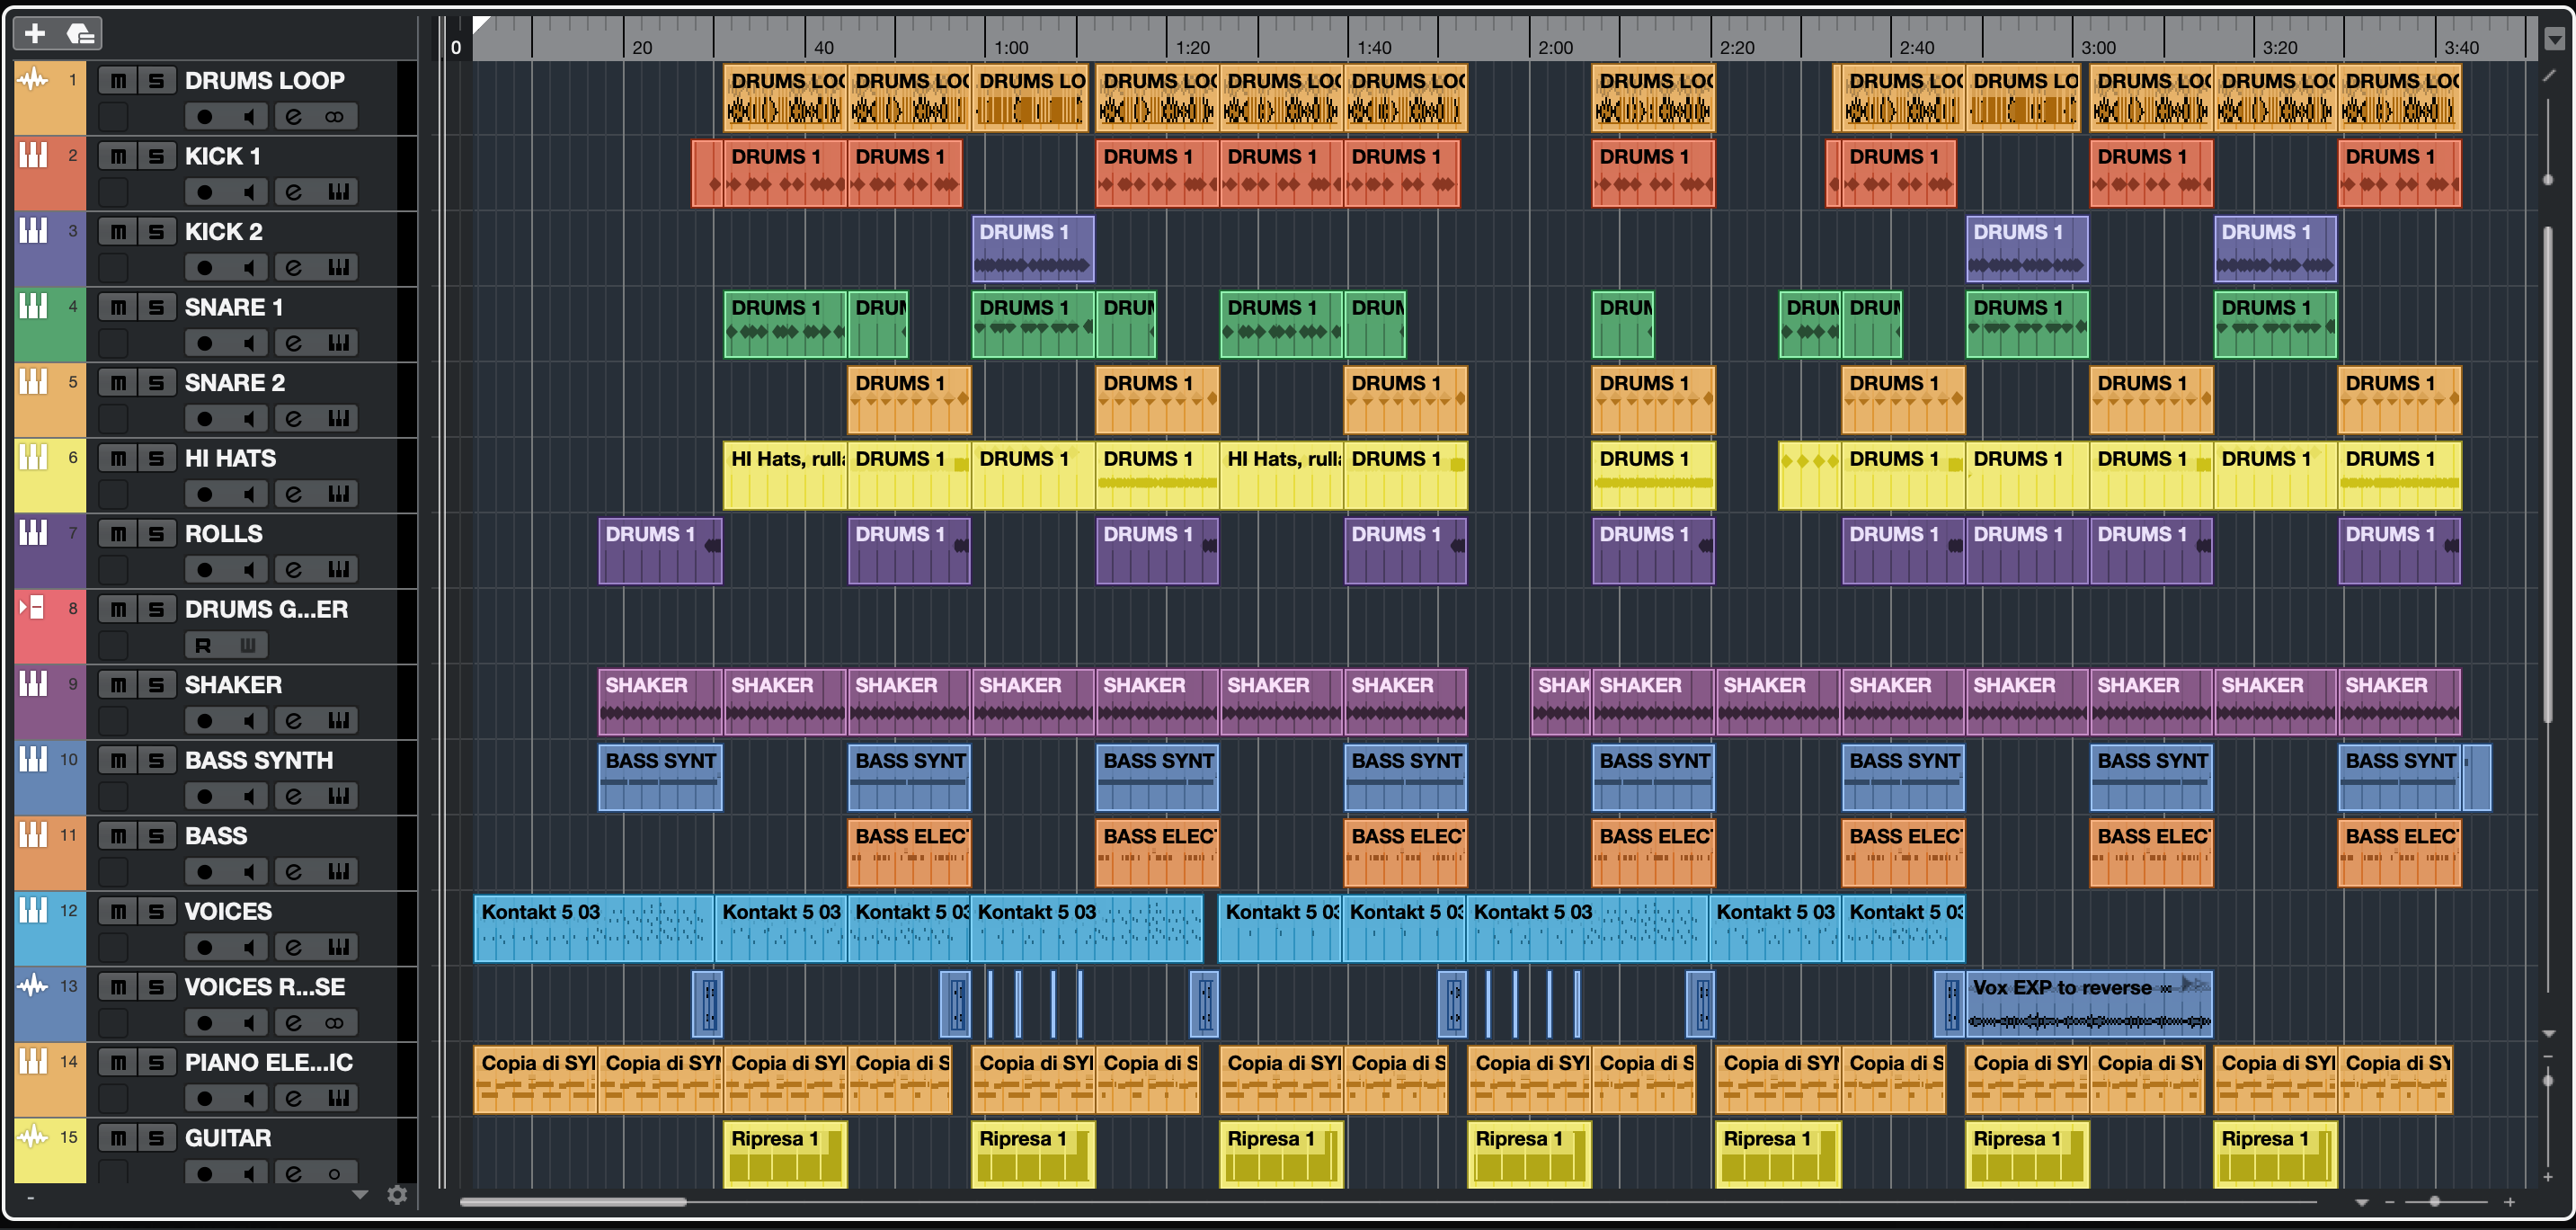Toggle musical timebase loop icon on DRUMS LOOP

tap(334, 117)
